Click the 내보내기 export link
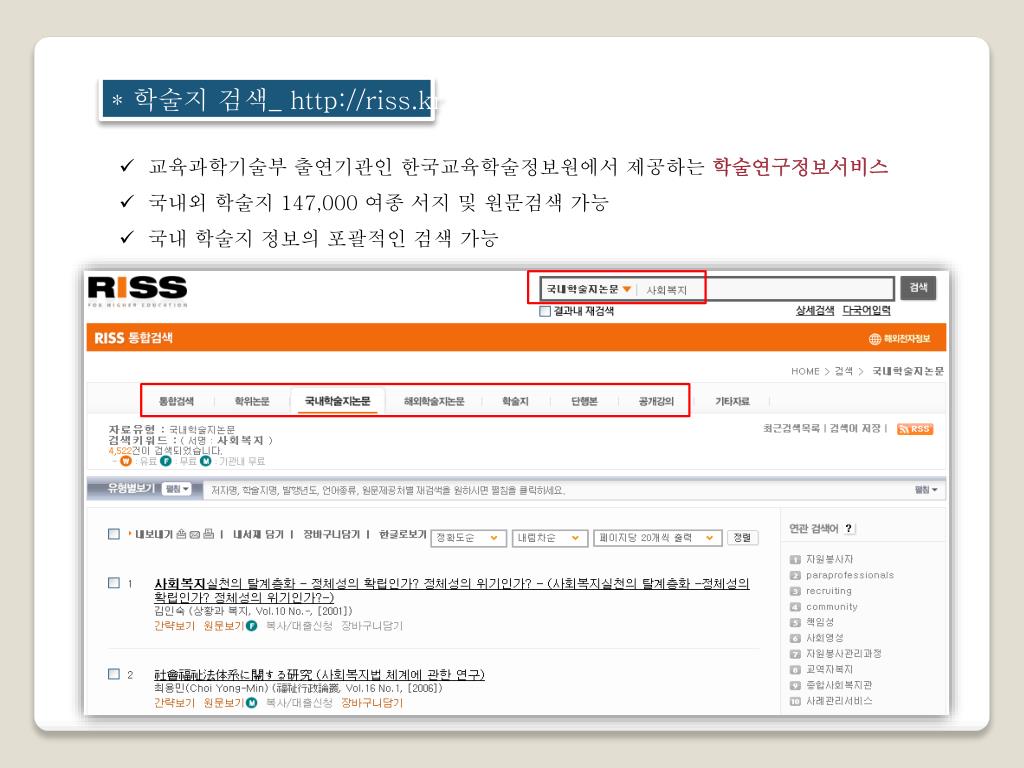This screenshot has width=1024, height=768. [153, 534]
